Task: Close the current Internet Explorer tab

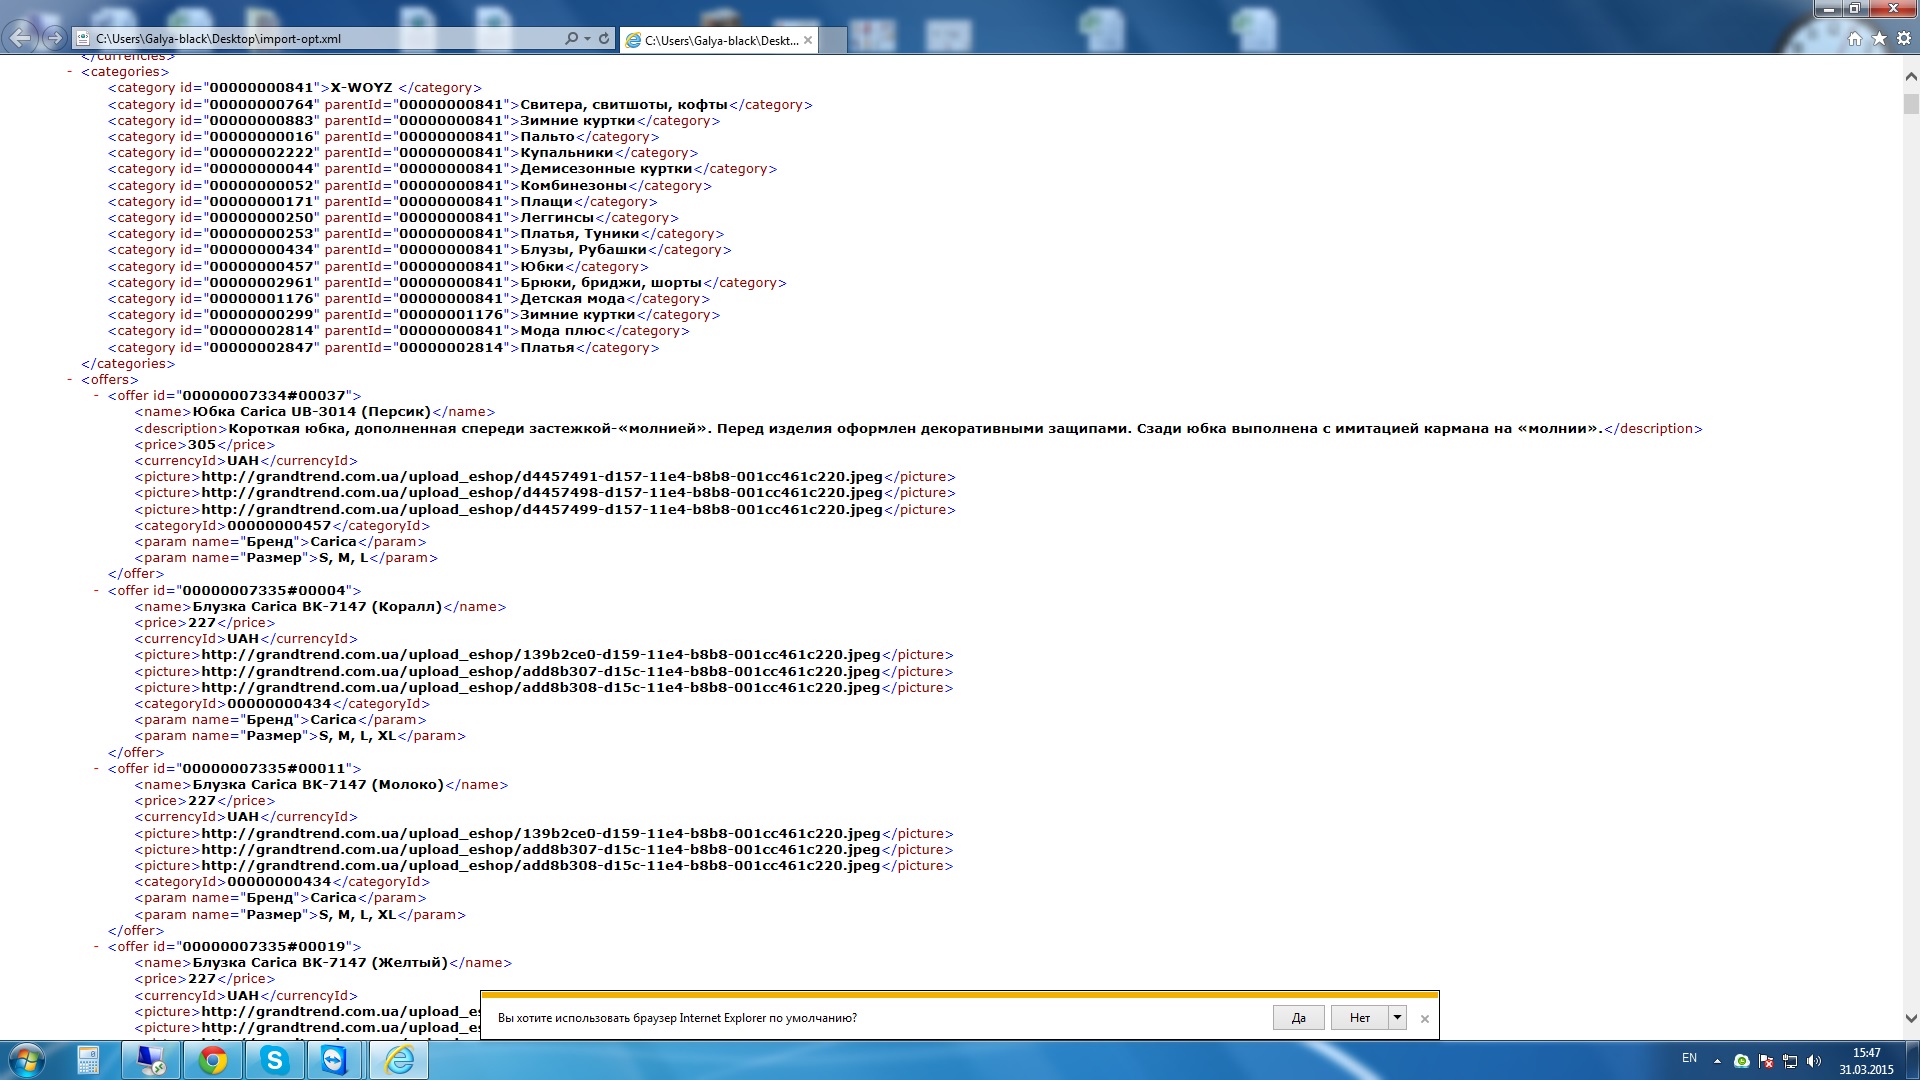Action: [808, 40]
